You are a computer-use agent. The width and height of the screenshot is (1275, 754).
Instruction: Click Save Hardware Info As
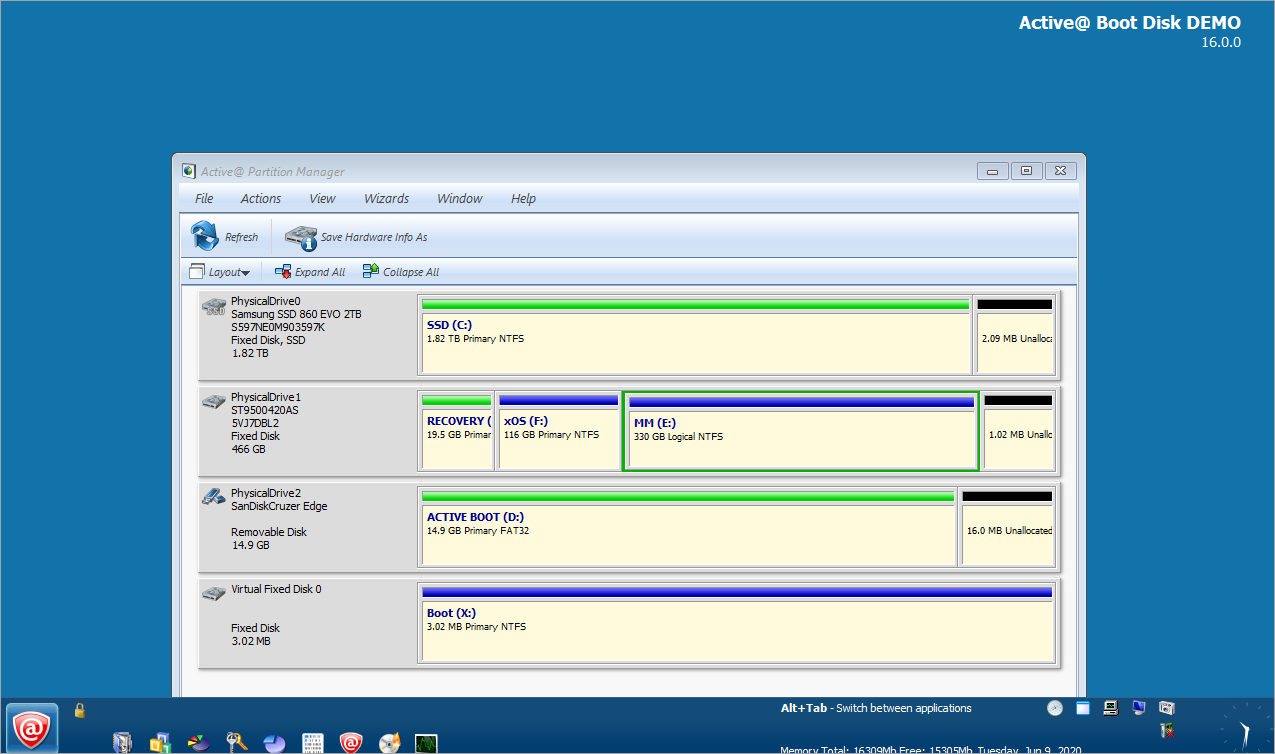tap(357, 237)
